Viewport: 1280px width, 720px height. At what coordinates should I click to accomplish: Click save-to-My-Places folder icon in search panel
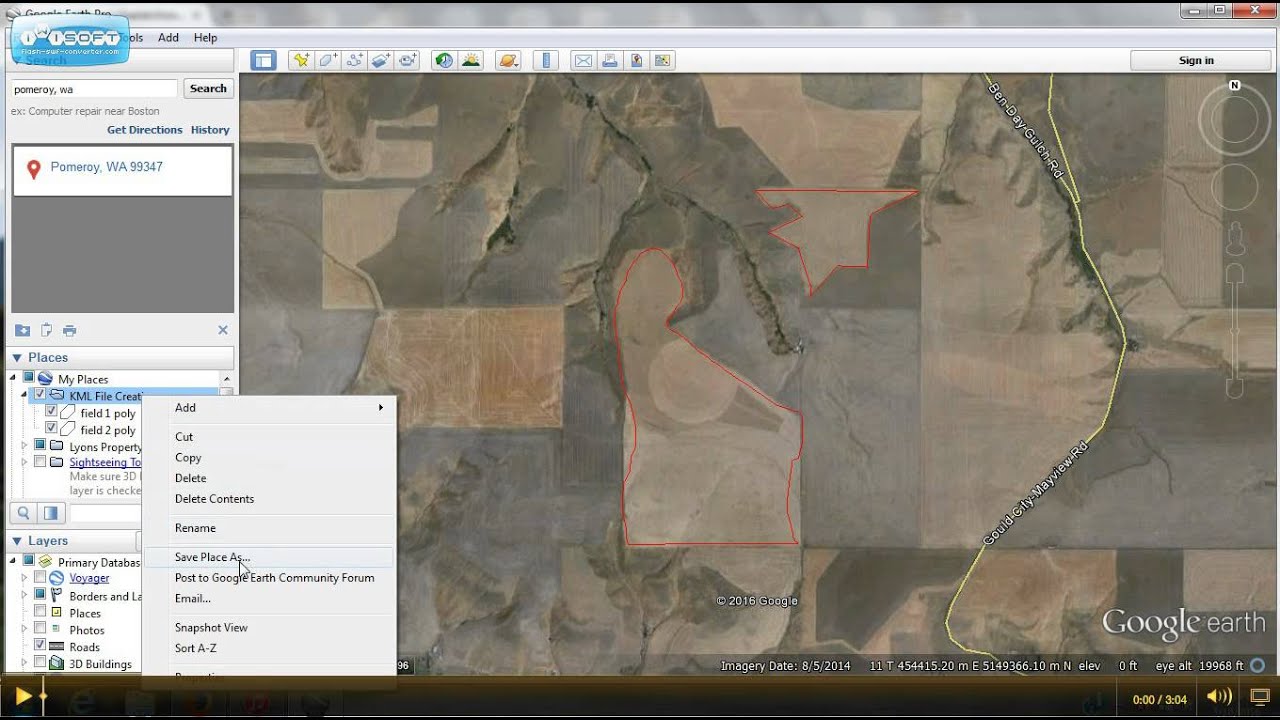pos(22,330)
